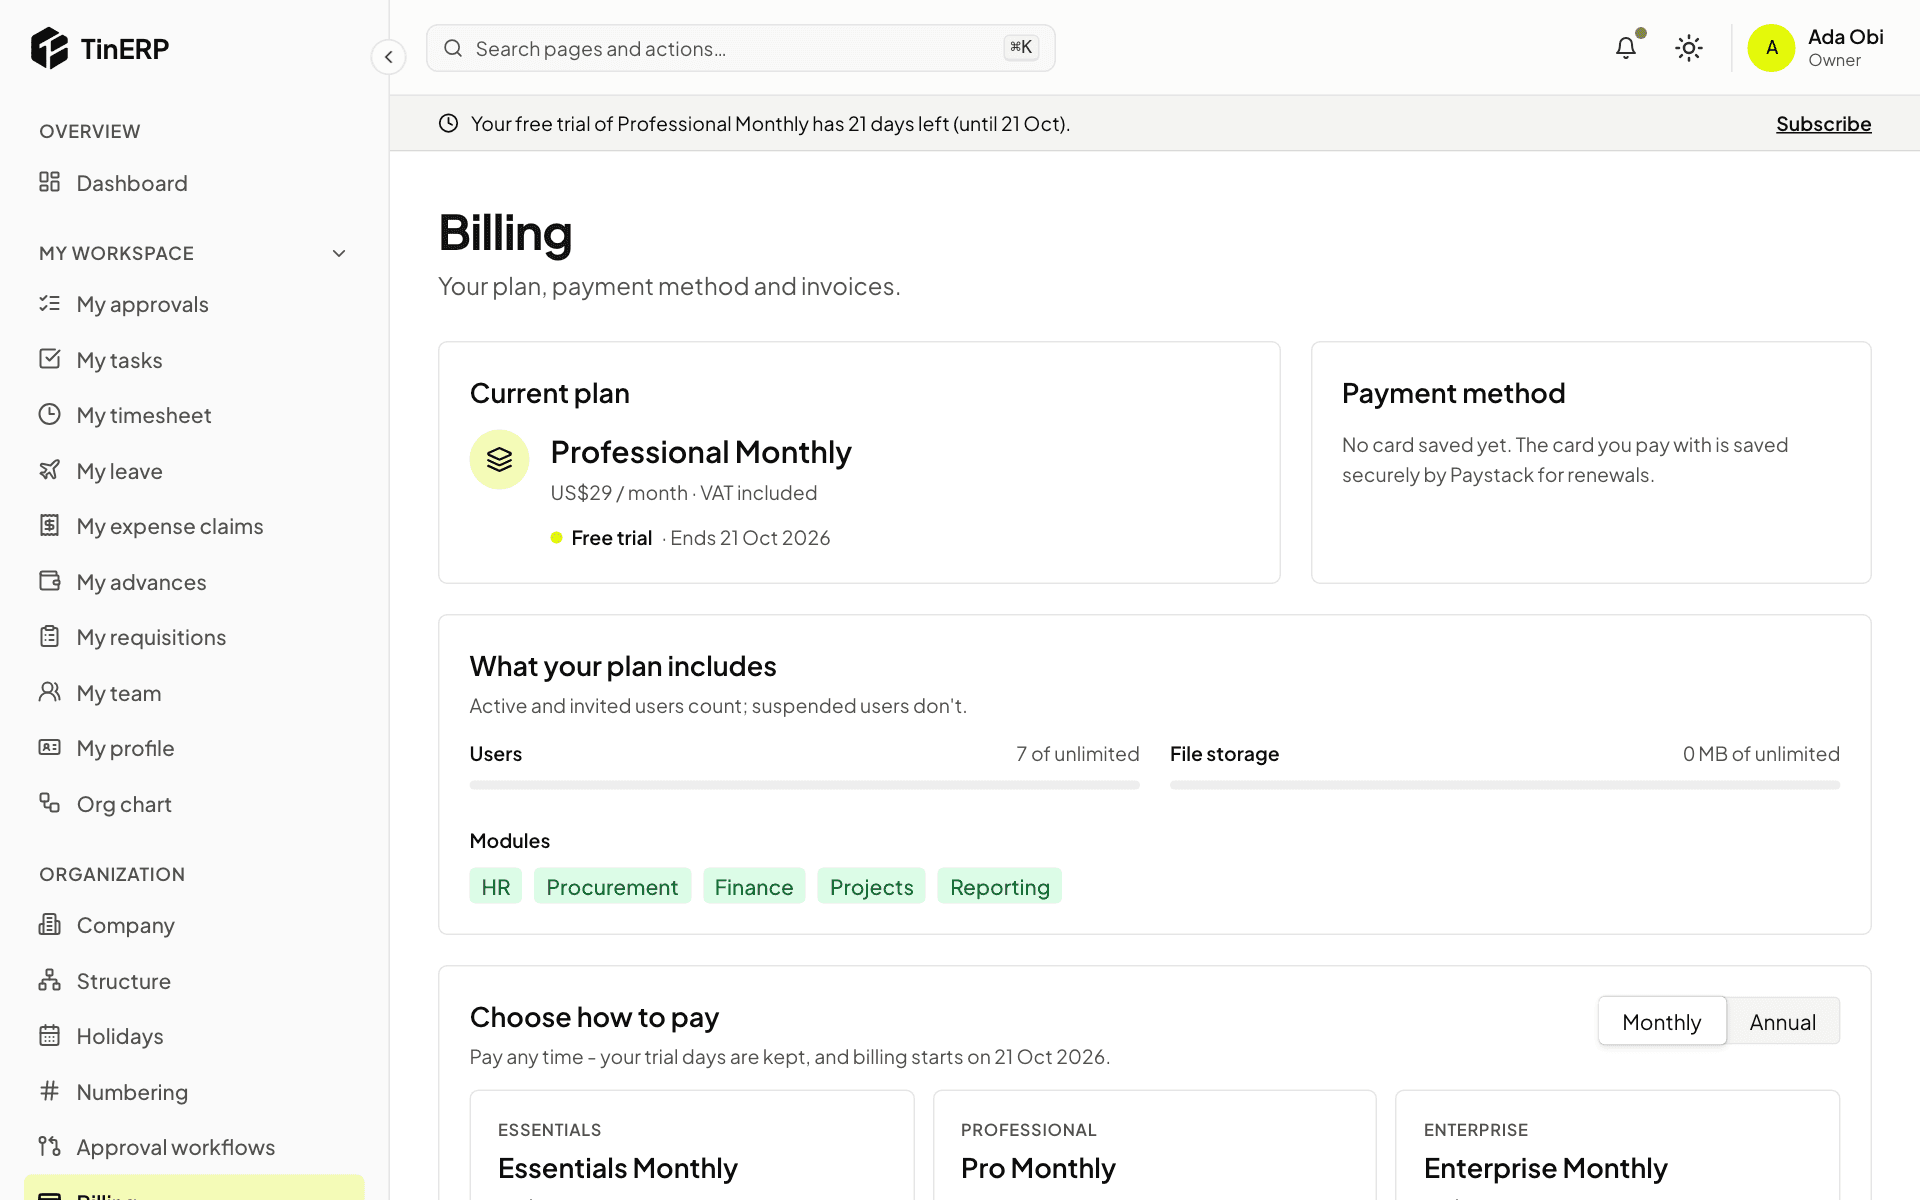Click the Holidays calendar icon
Screen dimensions: 1920x1200
coord(49,1035)
